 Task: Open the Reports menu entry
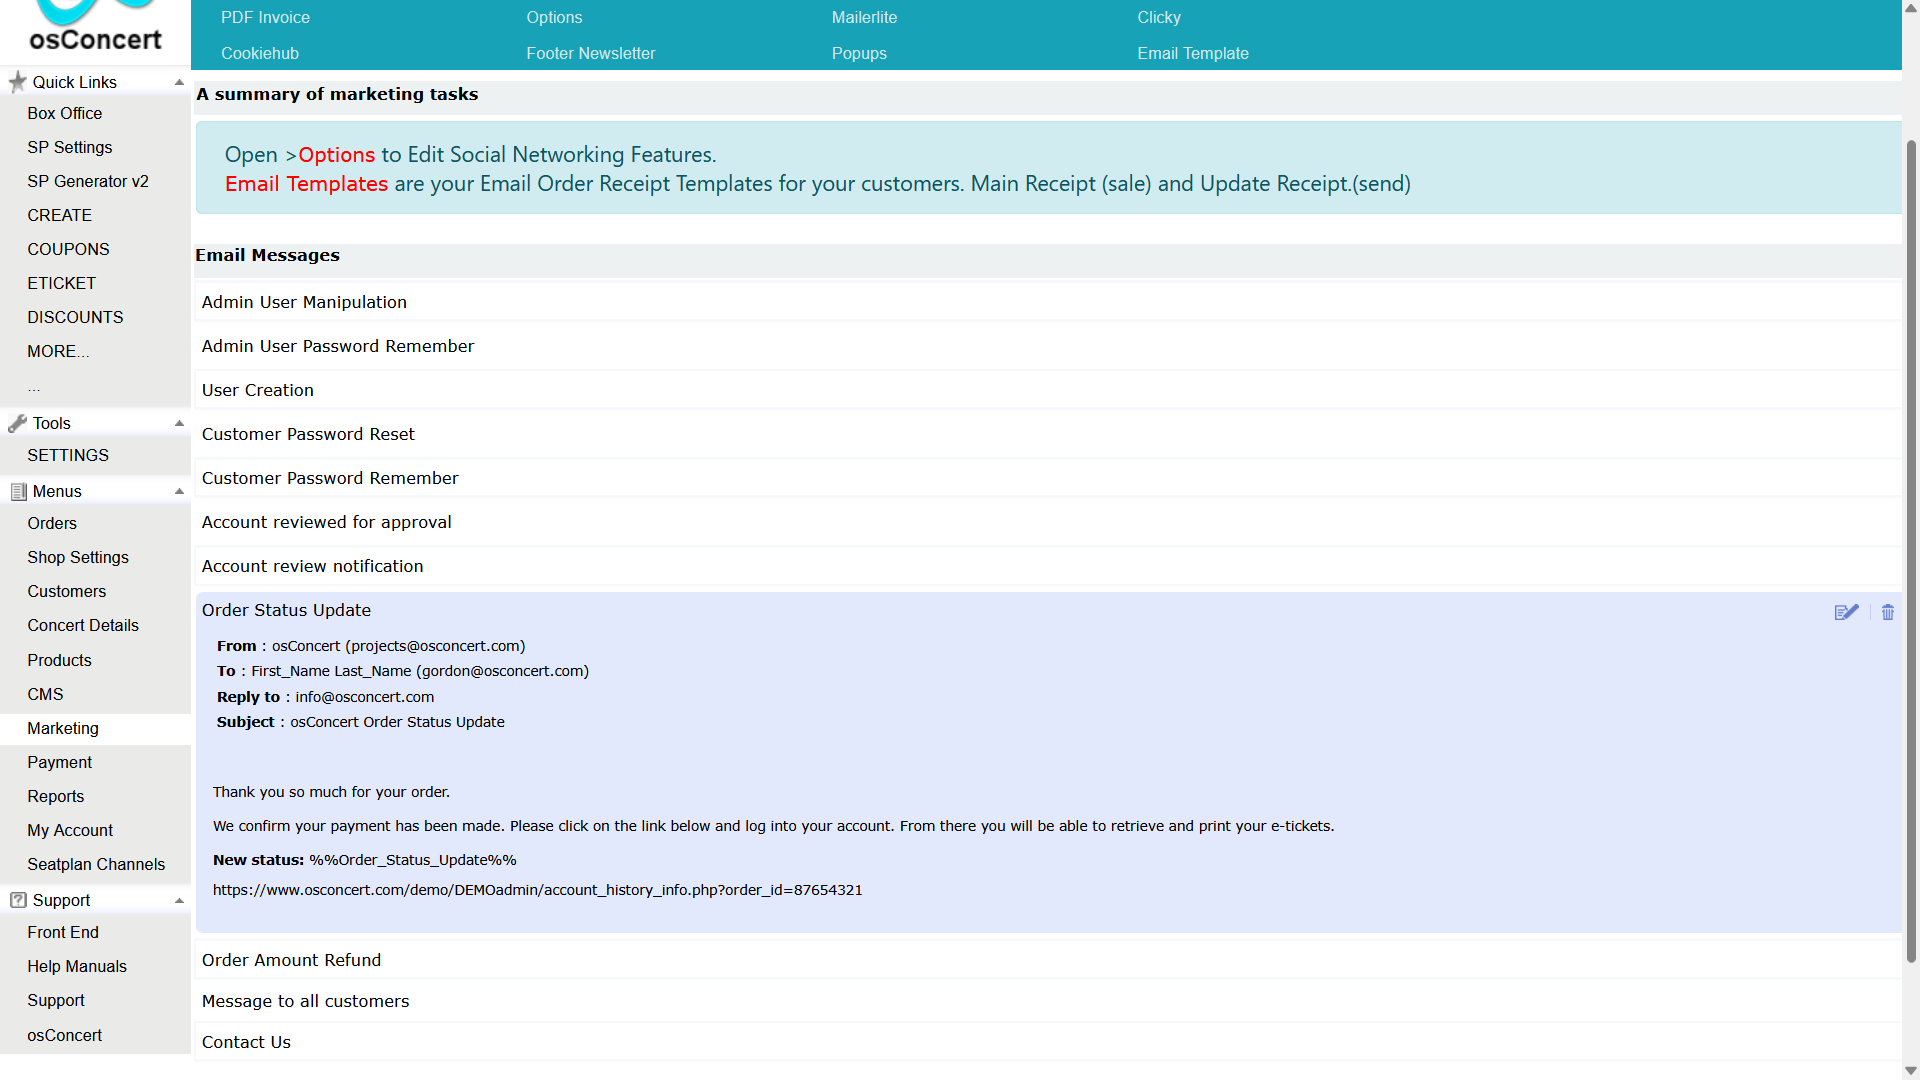click(x=56, y=796)
